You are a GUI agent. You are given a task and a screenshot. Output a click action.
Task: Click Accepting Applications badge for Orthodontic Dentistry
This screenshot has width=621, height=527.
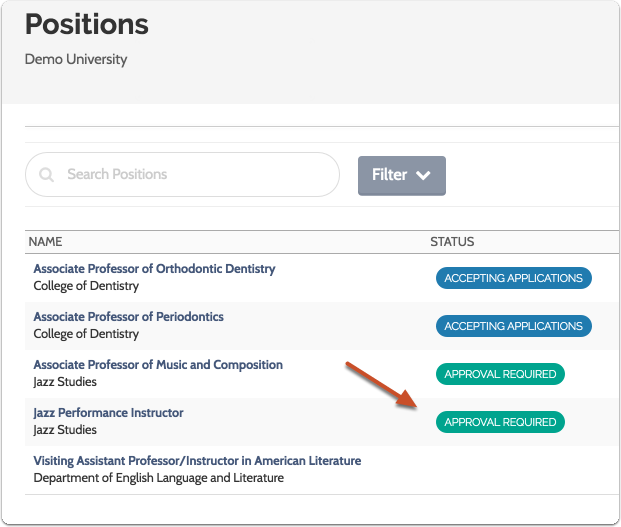[x=513, y=278]
